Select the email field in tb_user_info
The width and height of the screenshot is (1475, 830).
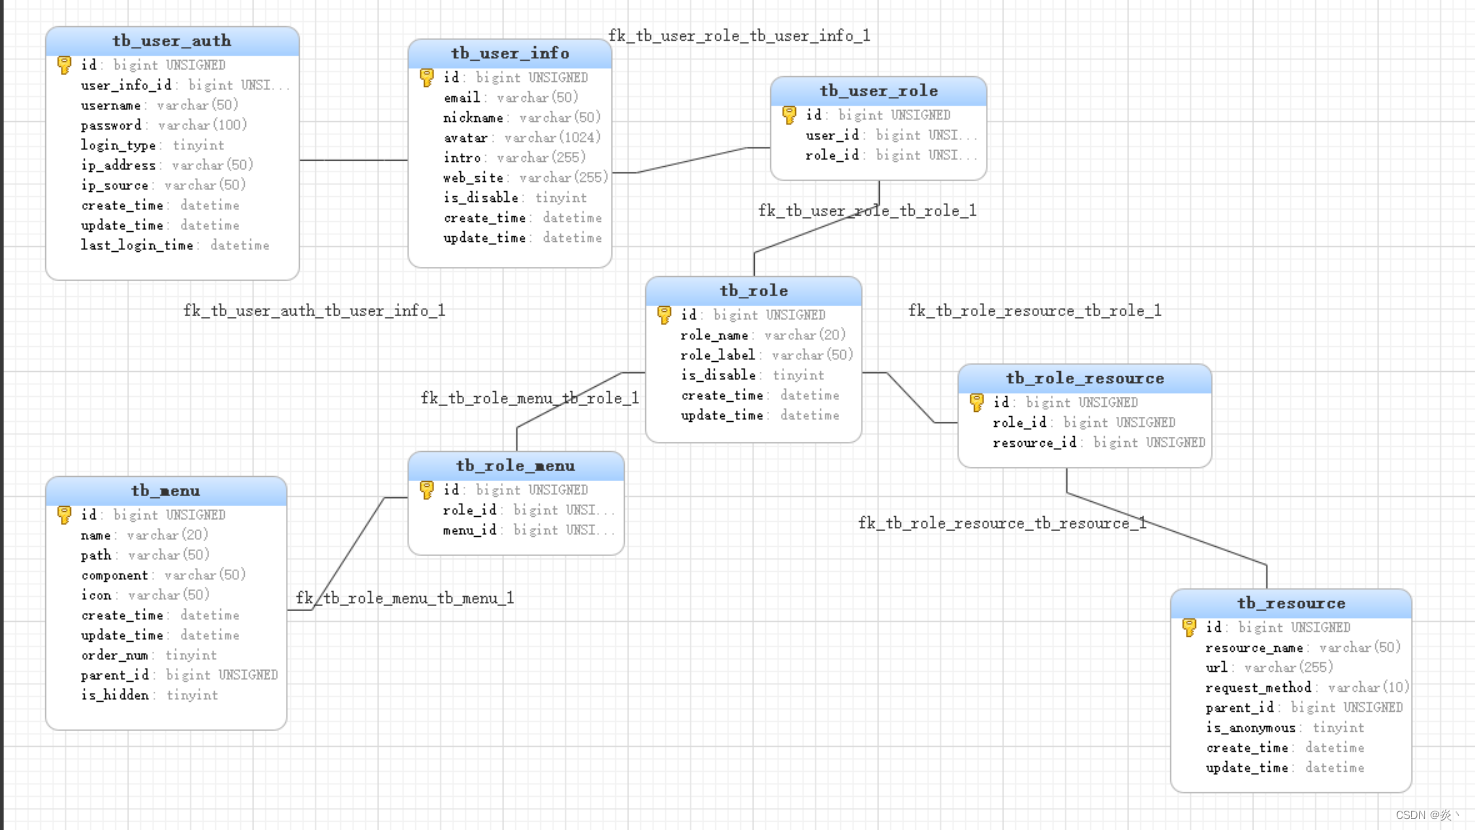coord(510,98)
